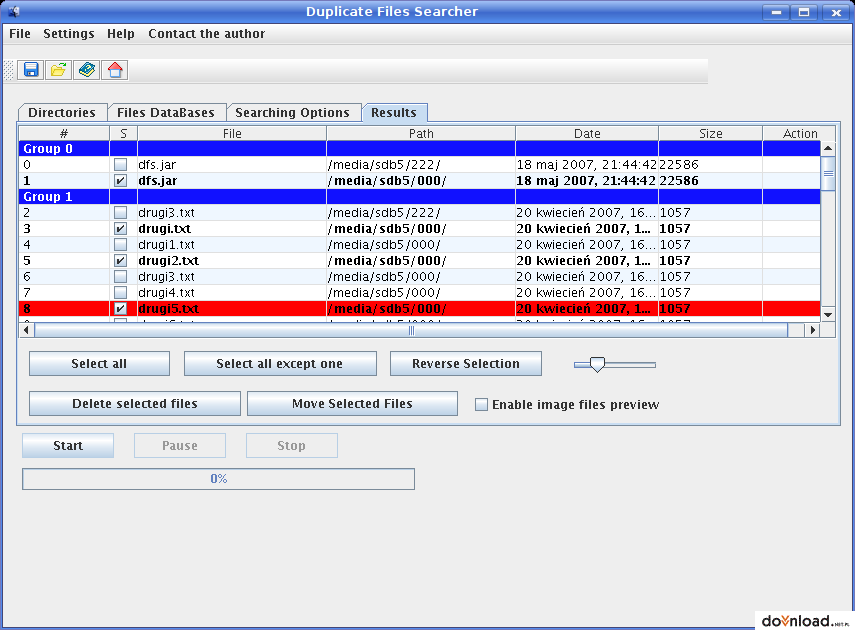The width and height of the screenshot is (855, 630).
Task: Click the 0% progress bar
Action: 219,479
